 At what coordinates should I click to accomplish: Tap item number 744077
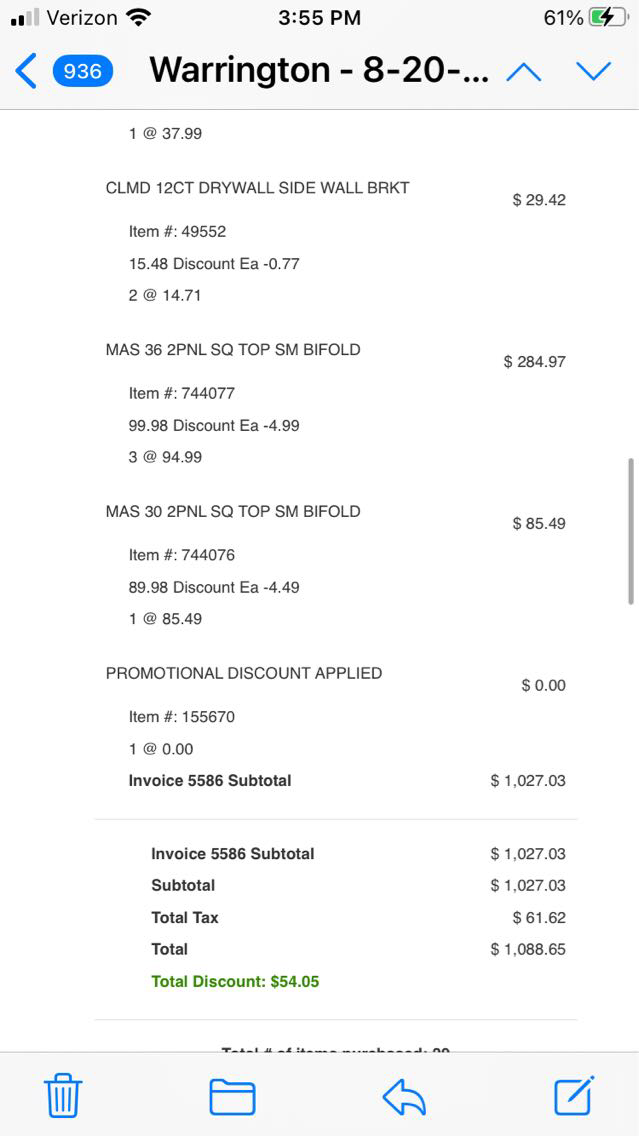[208, 393]
